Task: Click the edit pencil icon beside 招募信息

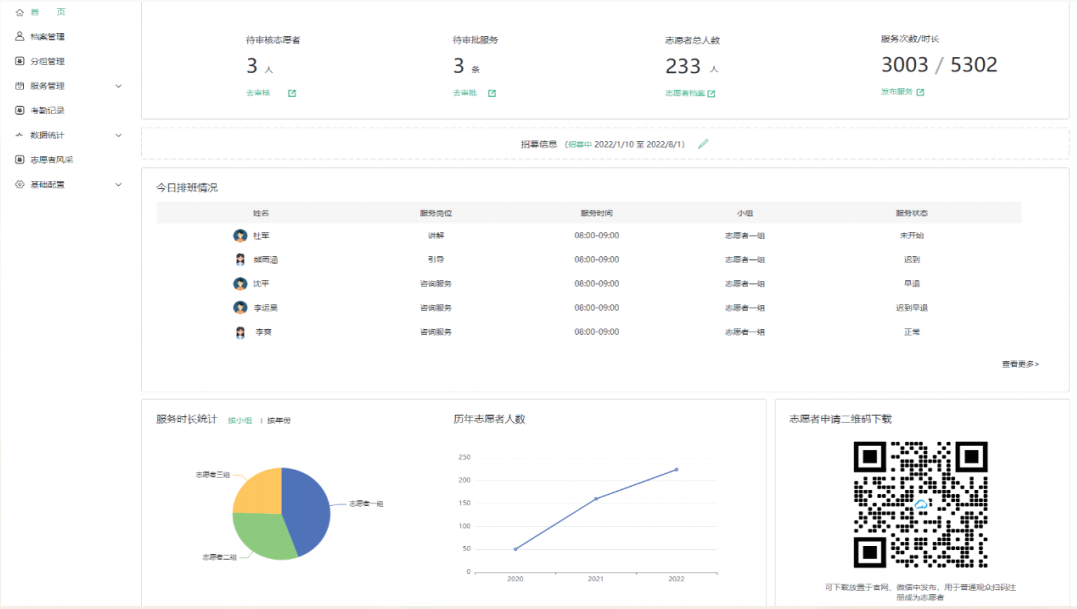Action: click(x=703, y=144)
